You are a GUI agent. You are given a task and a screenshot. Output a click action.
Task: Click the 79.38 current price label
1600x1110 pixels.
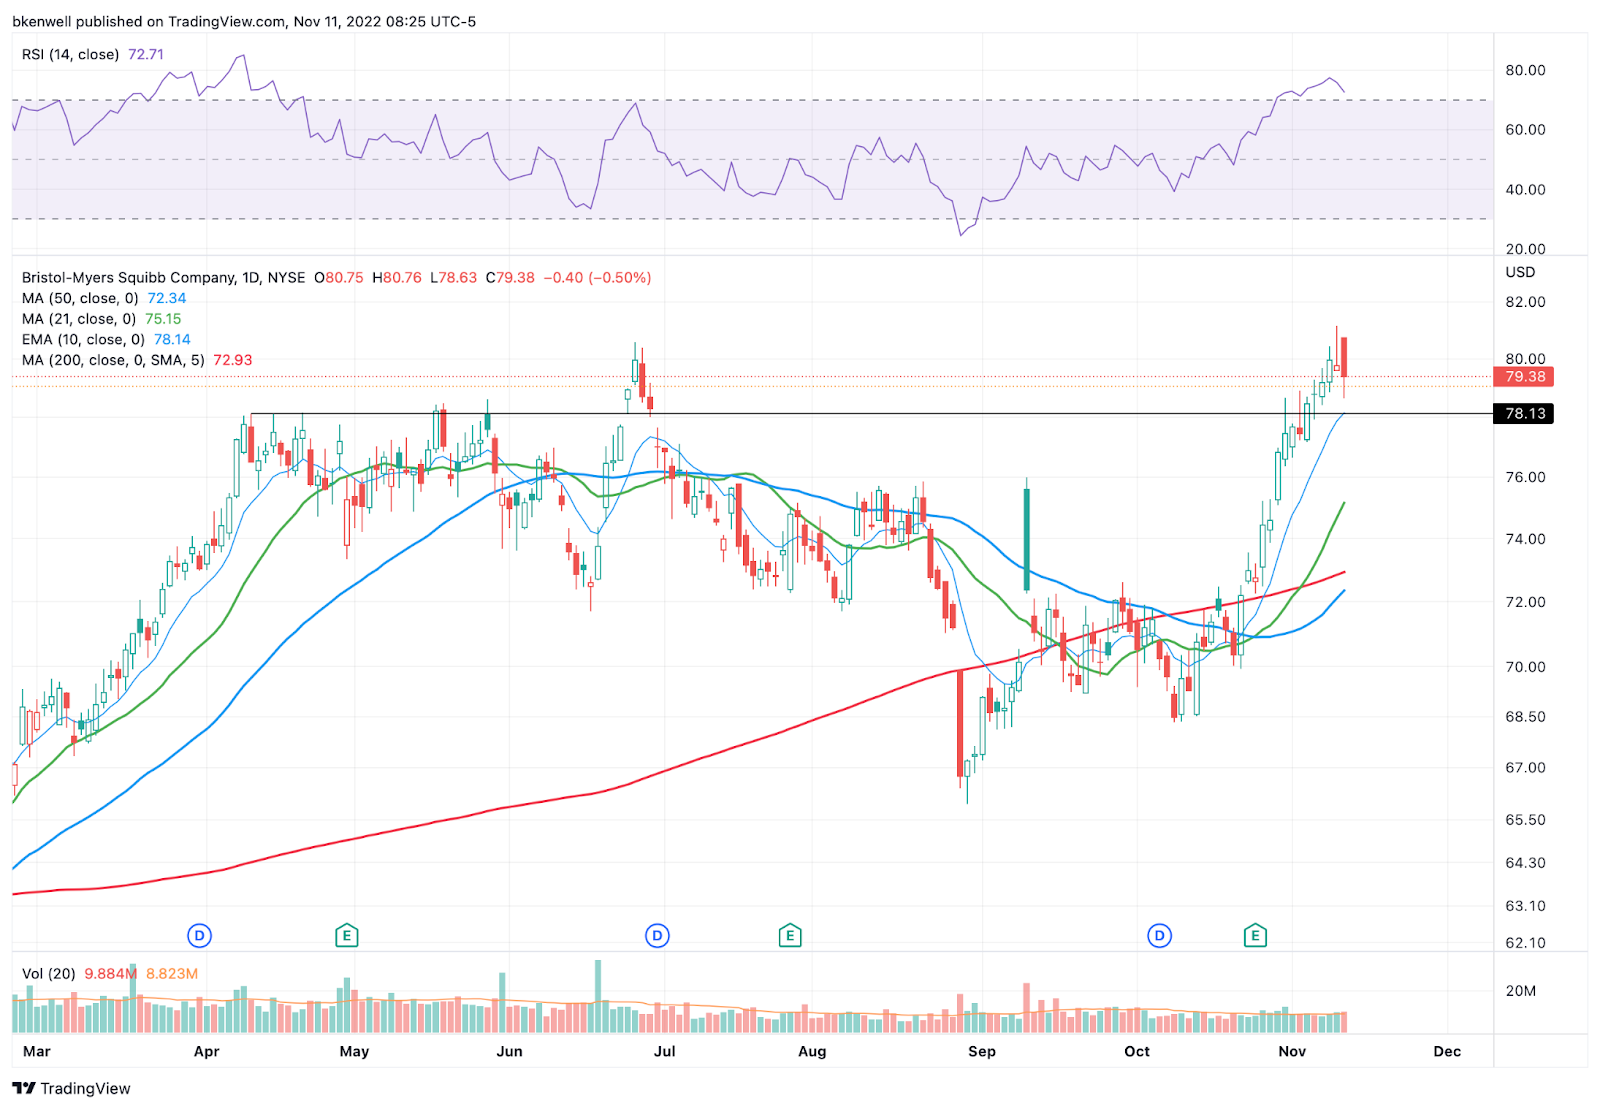click(x=1524, y=377)
